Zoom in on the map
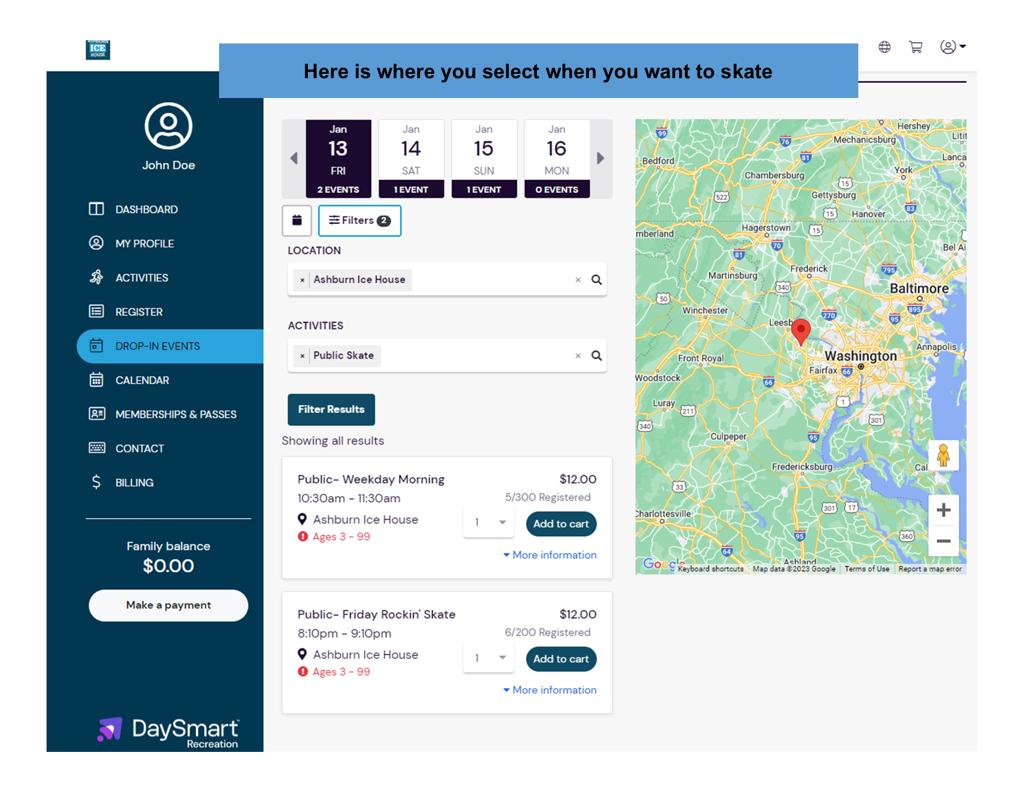Image resolution: width=1024 pixels, height=791 pixels. pyautogui.click(x=942, y=510)
